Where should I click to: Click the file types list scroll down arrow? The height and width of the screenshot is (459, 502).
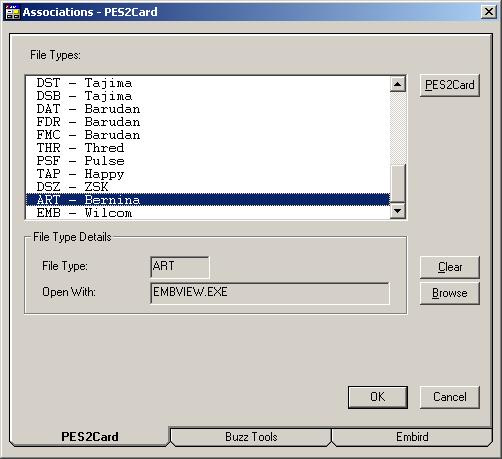(398, 211)
